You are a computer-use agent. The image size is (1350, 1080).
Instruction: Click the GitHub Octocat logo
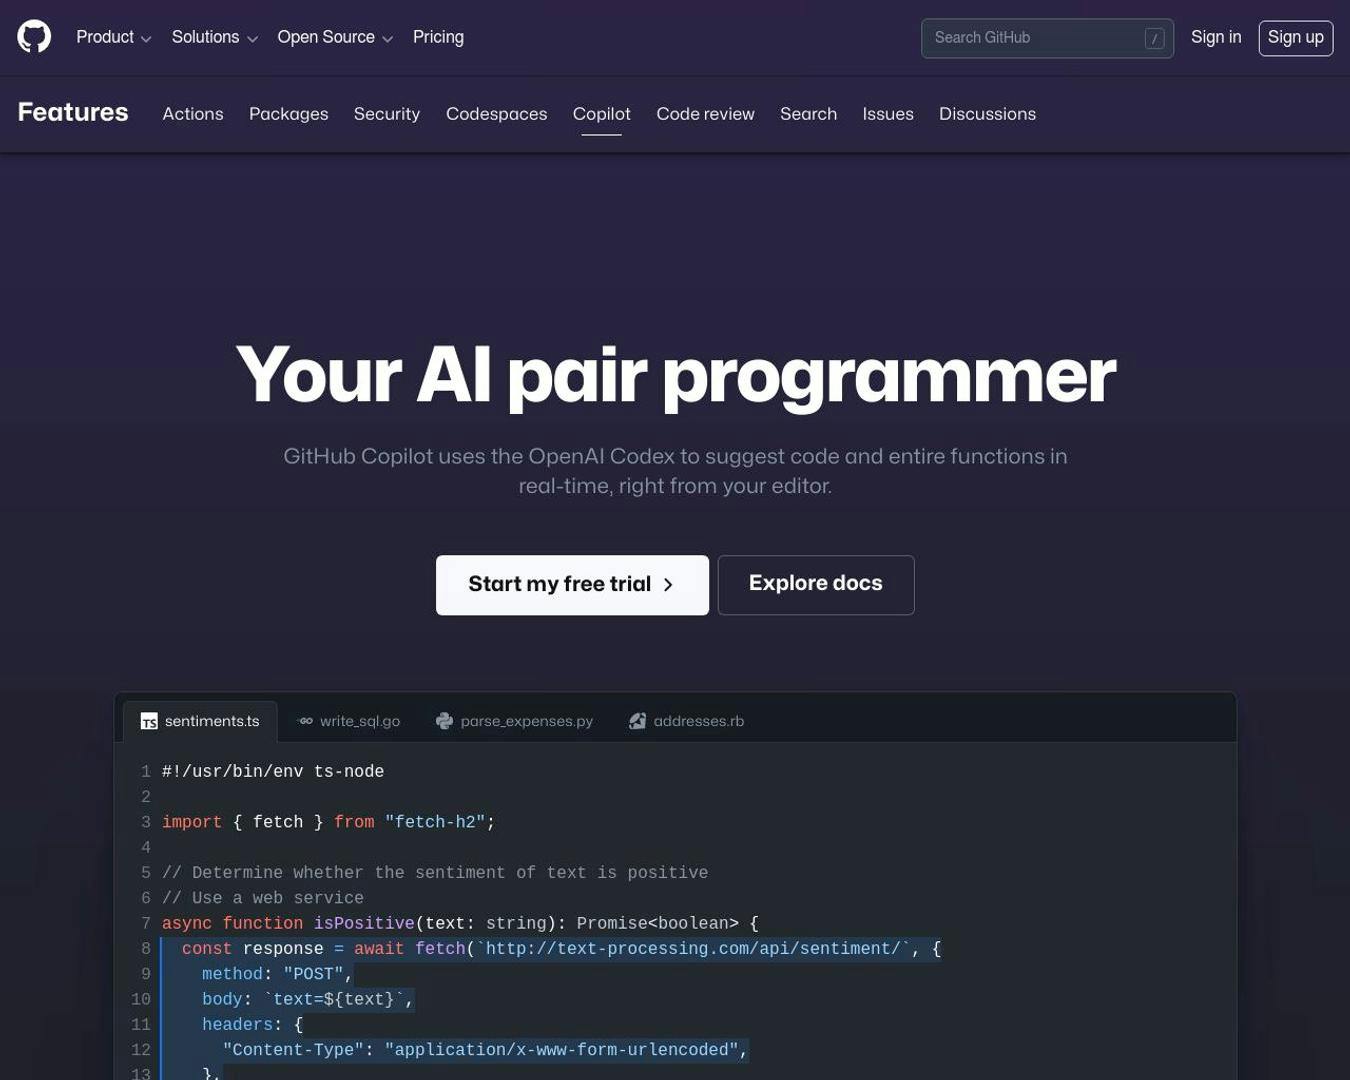coord(34,37)
